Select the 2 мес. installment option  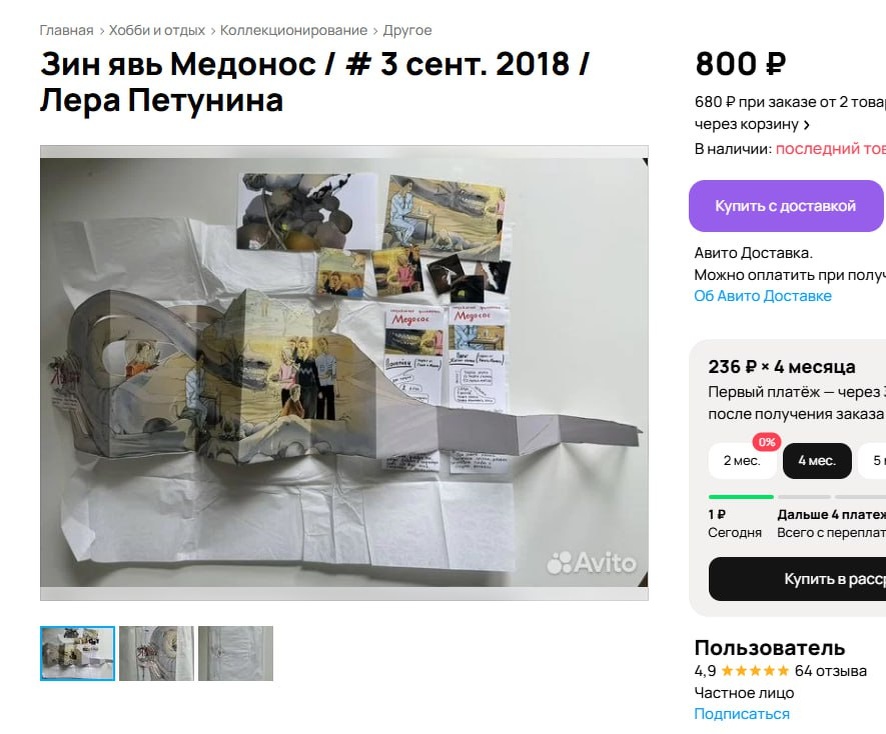point(742,461)
